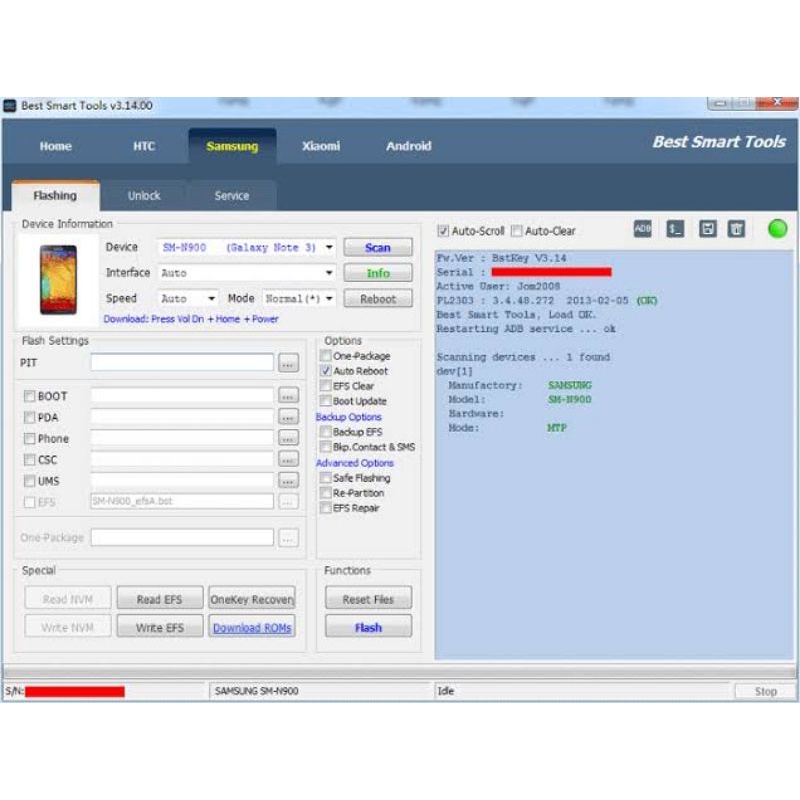
Task: Start OneKey Recovery
Action: (252, 599)
